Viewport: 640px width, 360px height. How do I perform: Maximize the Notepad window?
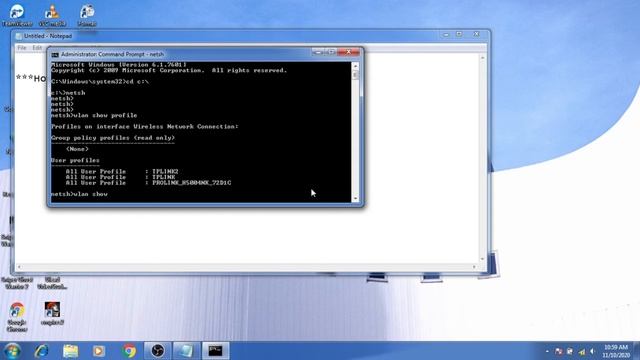point(459,35)
